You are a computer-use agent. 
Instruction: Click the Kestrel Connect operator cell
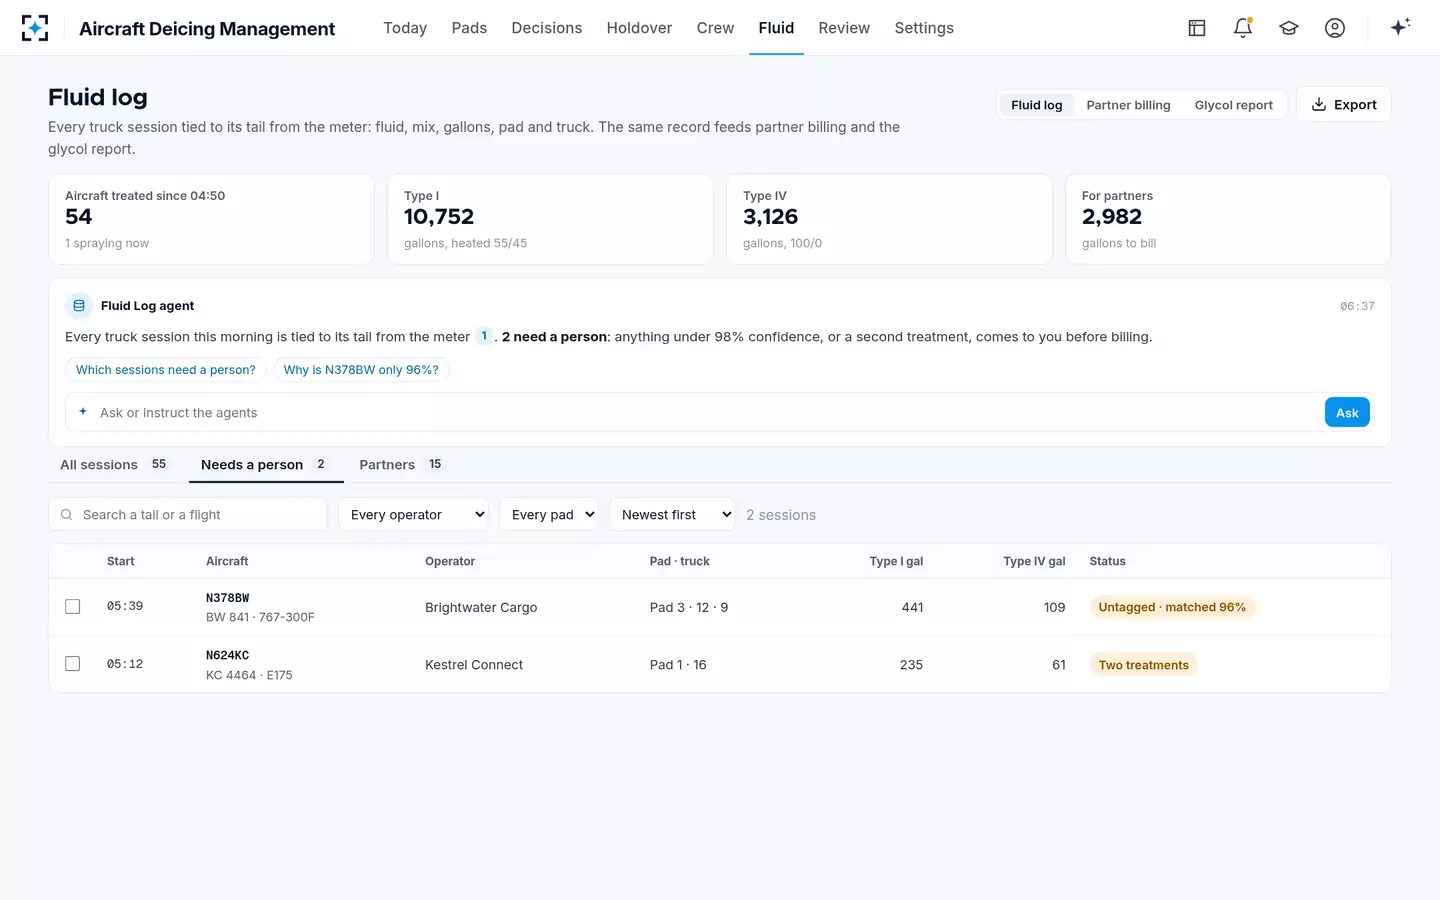pos(474,665)
